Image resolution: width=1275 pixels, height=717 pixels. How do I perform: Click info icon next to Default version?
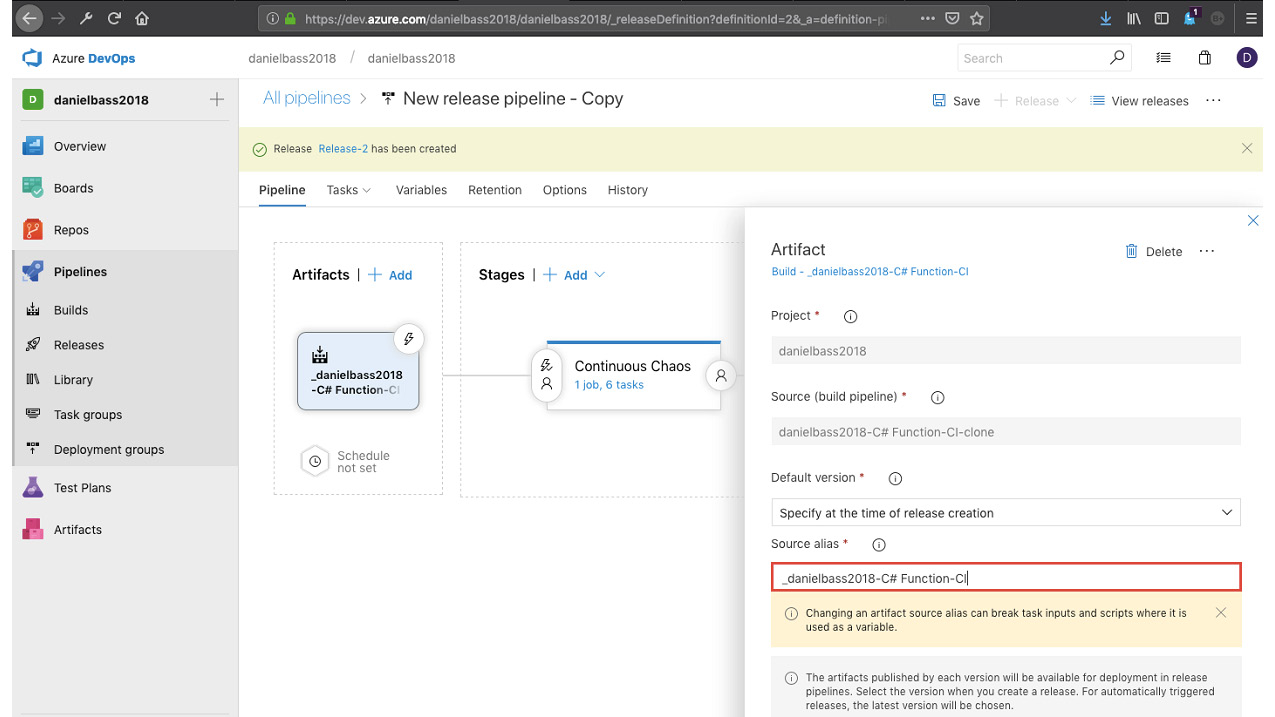(x=895, y=479)
